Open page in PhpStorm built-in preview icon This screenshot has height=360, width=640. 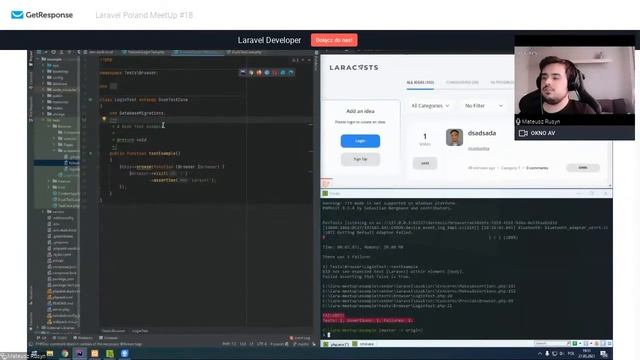(x=243, y=73)
